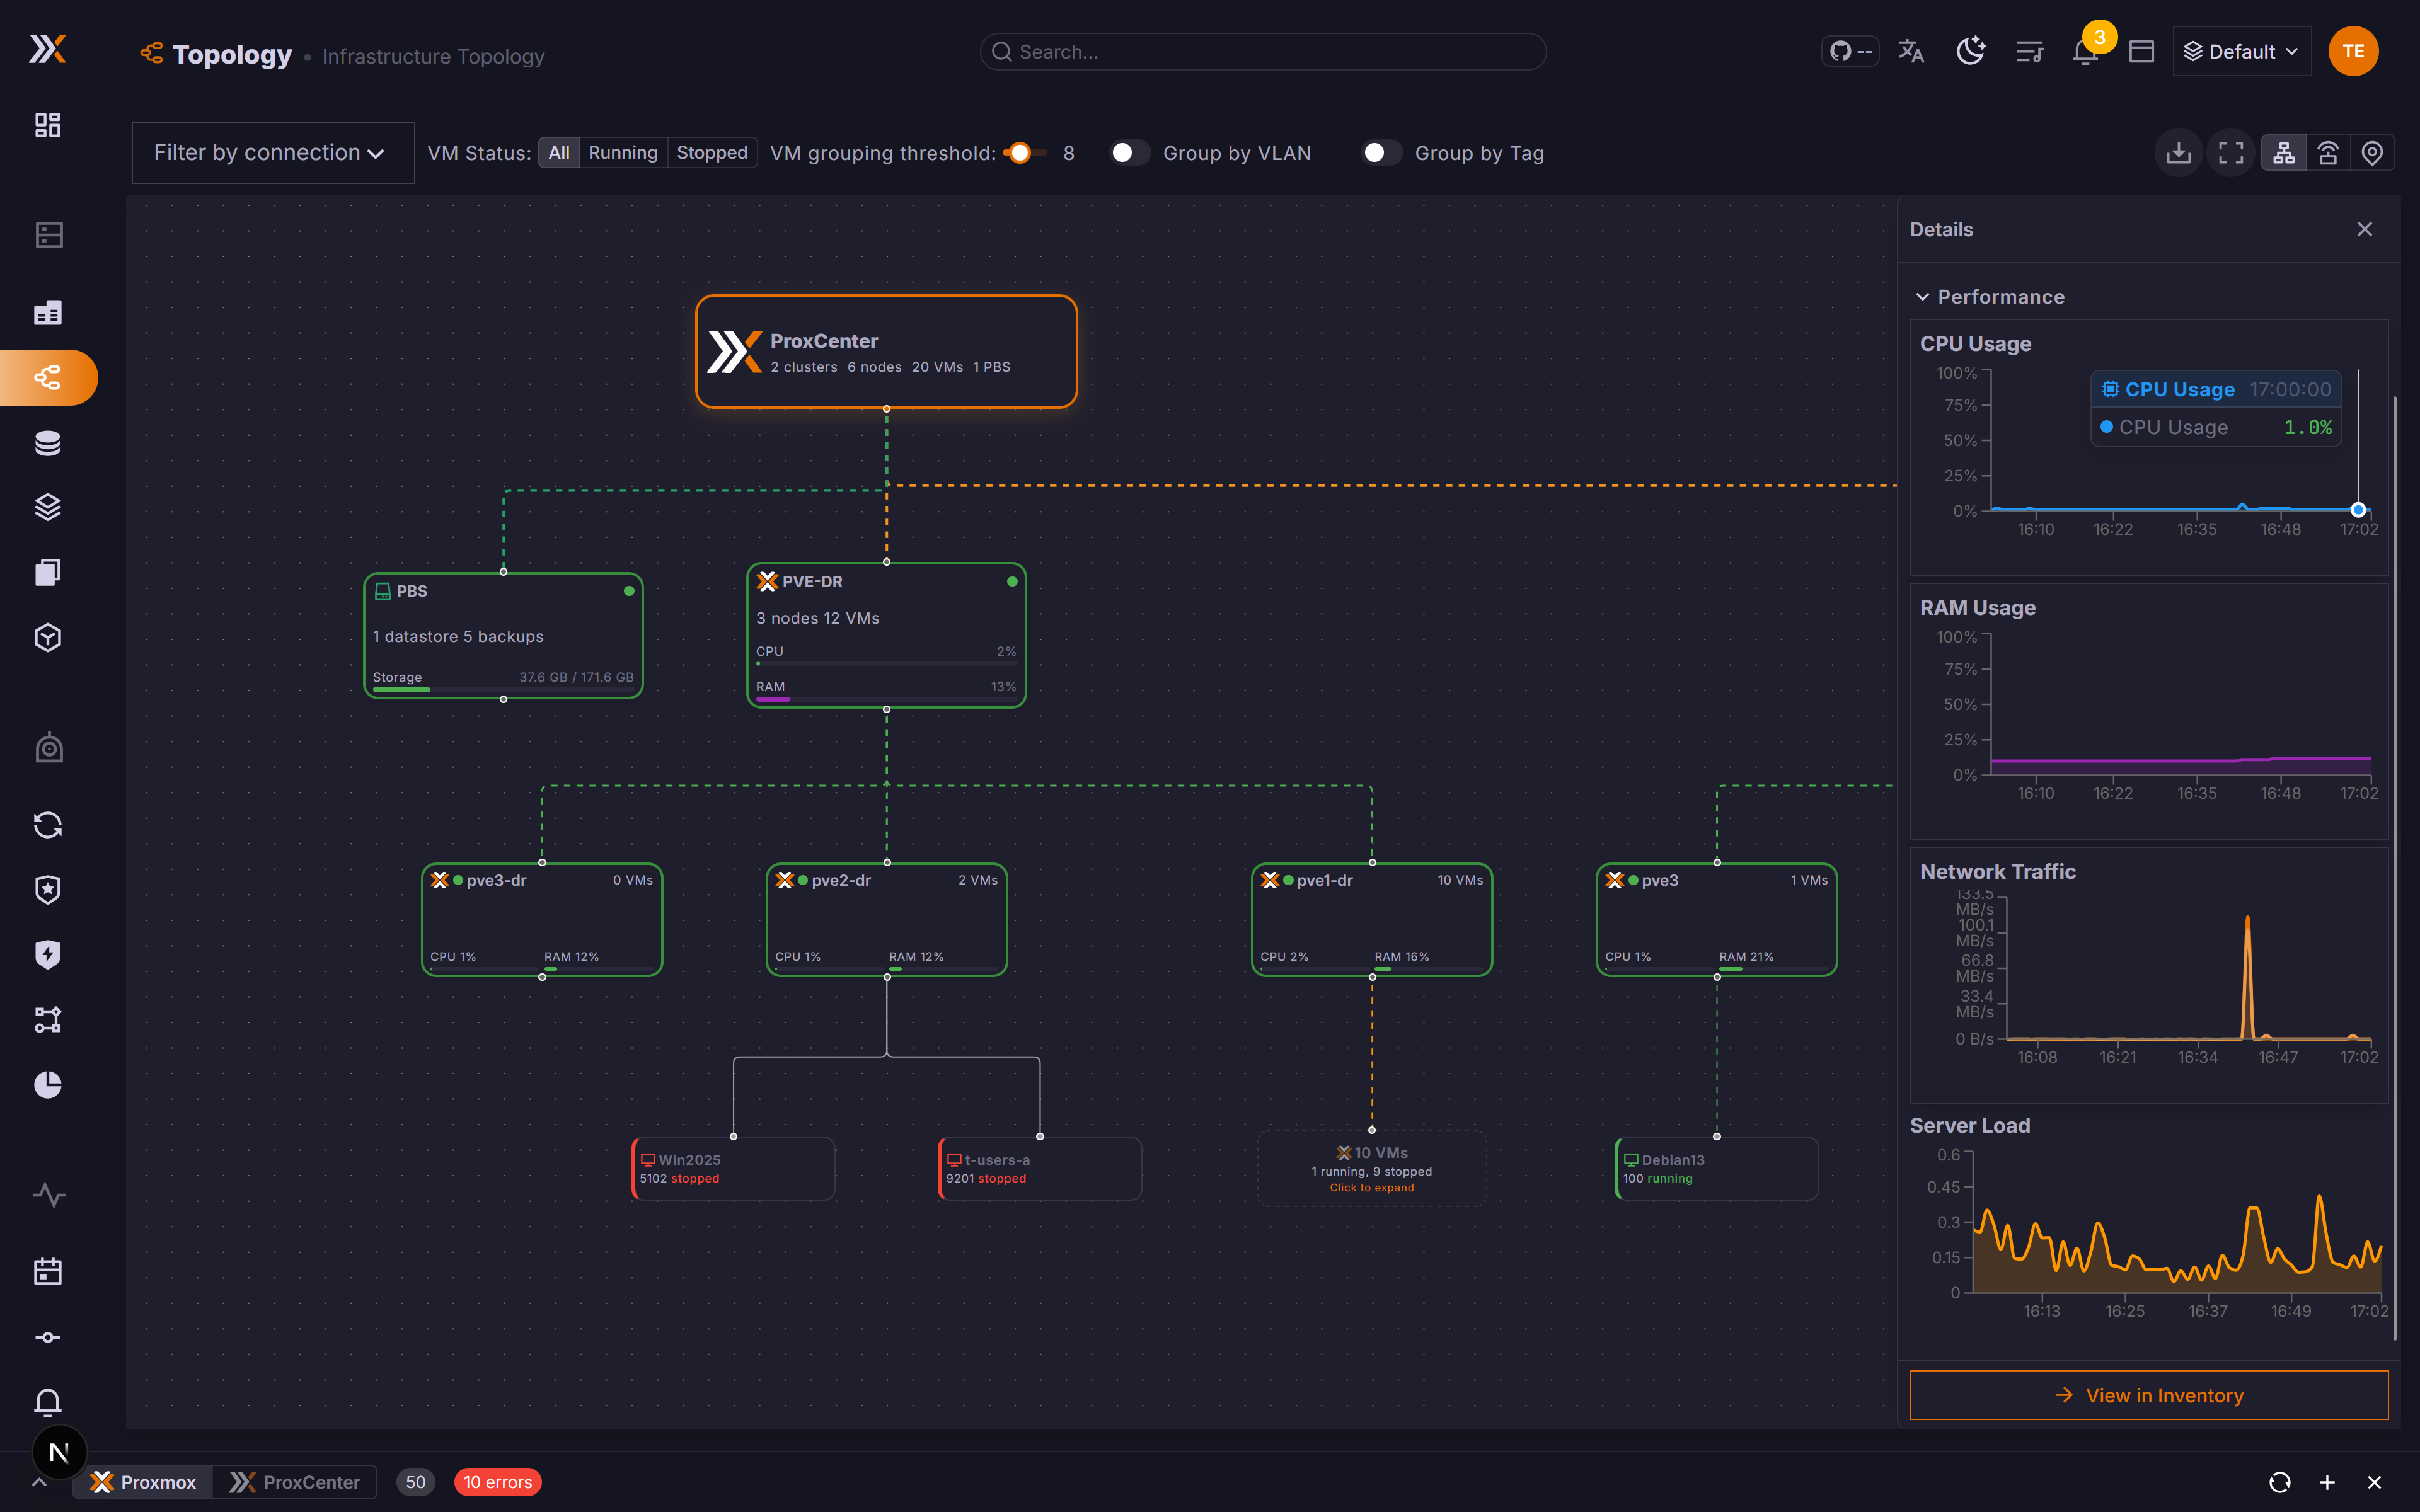Enter fullscreen topology view
Image resolution: width=2420 pixels, height=1512 pixels.
pyautogui.click(x=2231, y=153)
